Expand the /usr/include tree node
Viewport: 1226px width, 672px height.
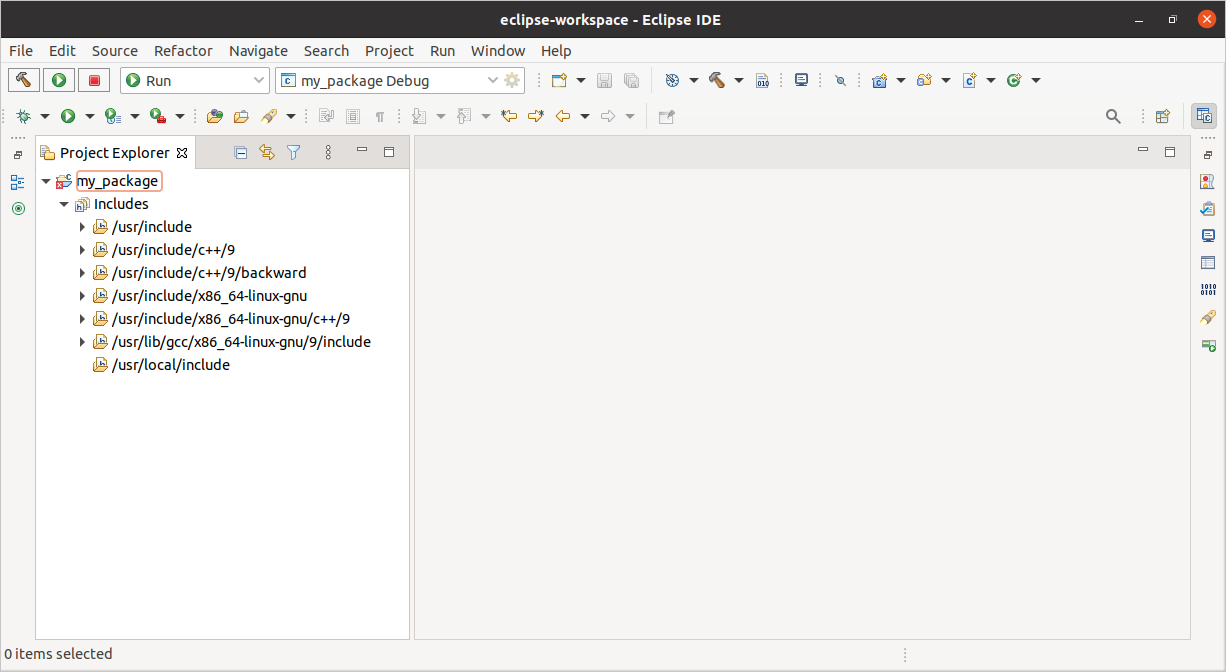click(83, 226)
